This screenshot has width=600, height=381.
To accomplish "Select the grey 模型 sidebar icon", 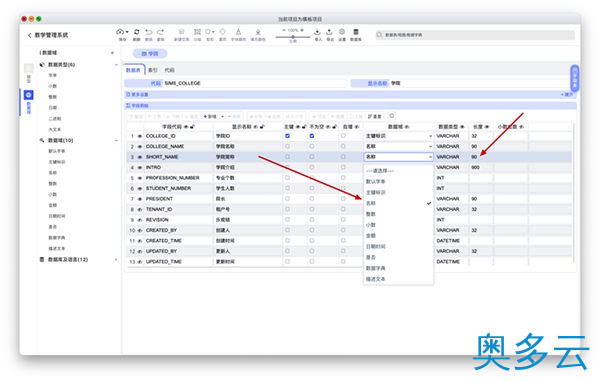I will tap(29, 68).
